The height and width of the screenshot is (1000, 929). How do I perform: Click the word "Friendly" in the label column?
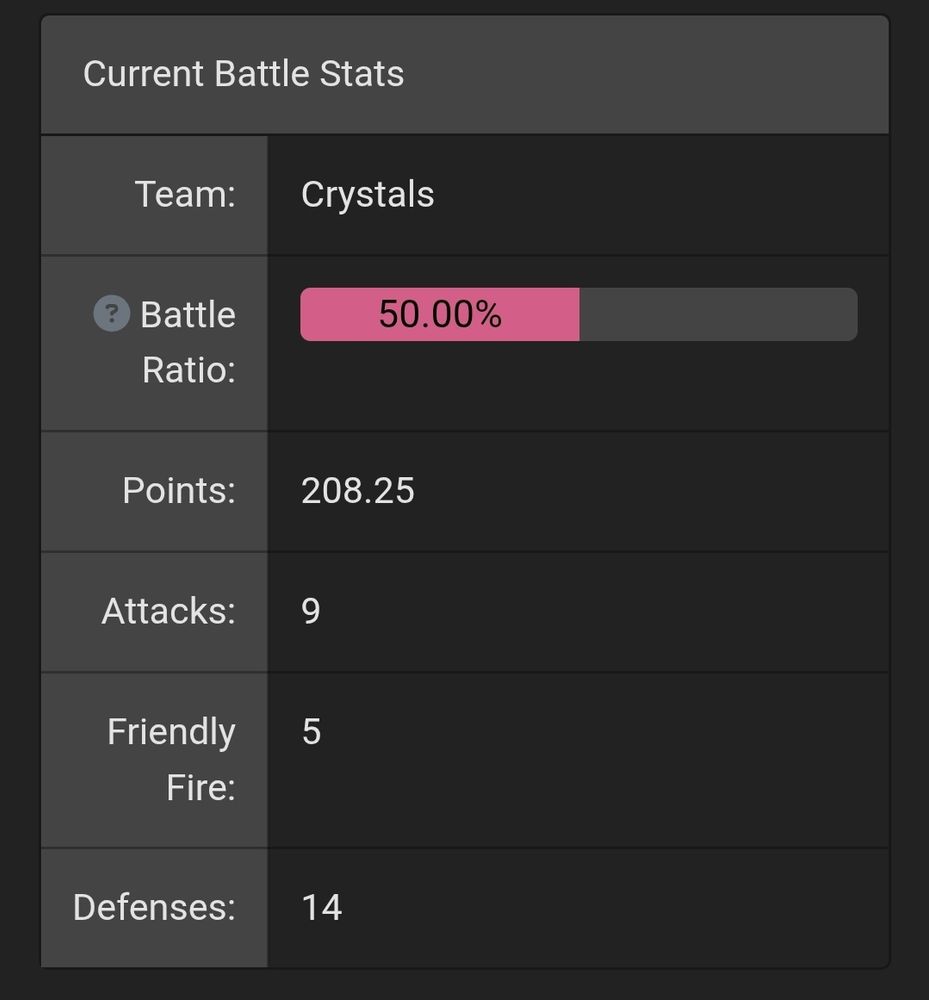pyautogui.click(x=171, y=732)
